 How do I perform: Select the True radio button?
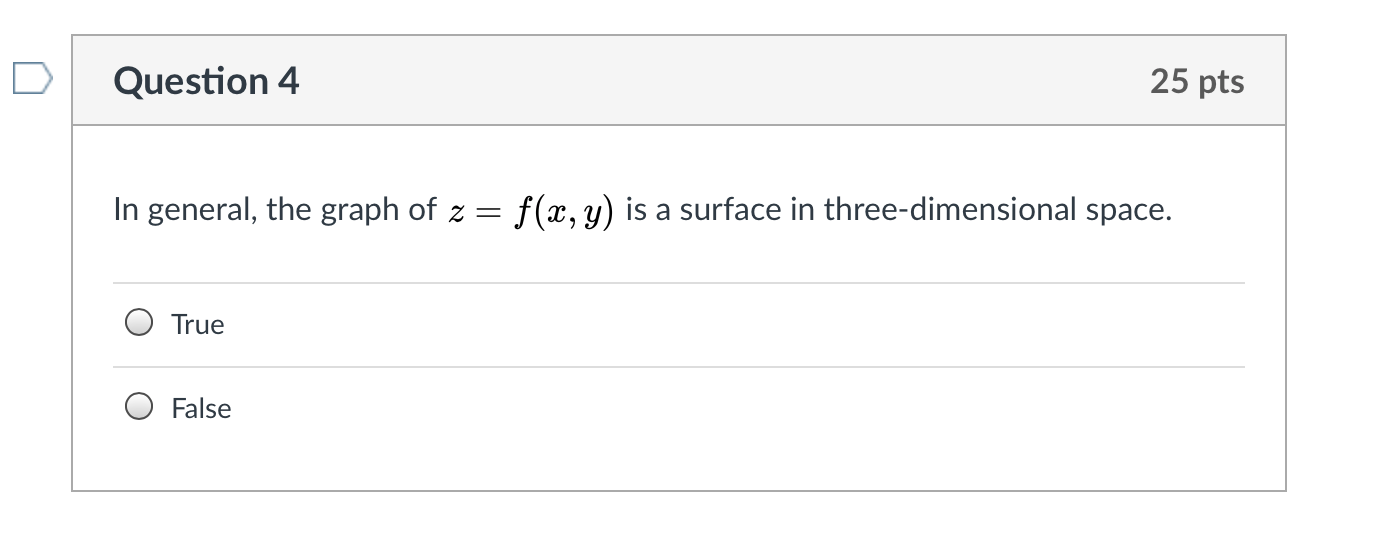pos(139,323)
